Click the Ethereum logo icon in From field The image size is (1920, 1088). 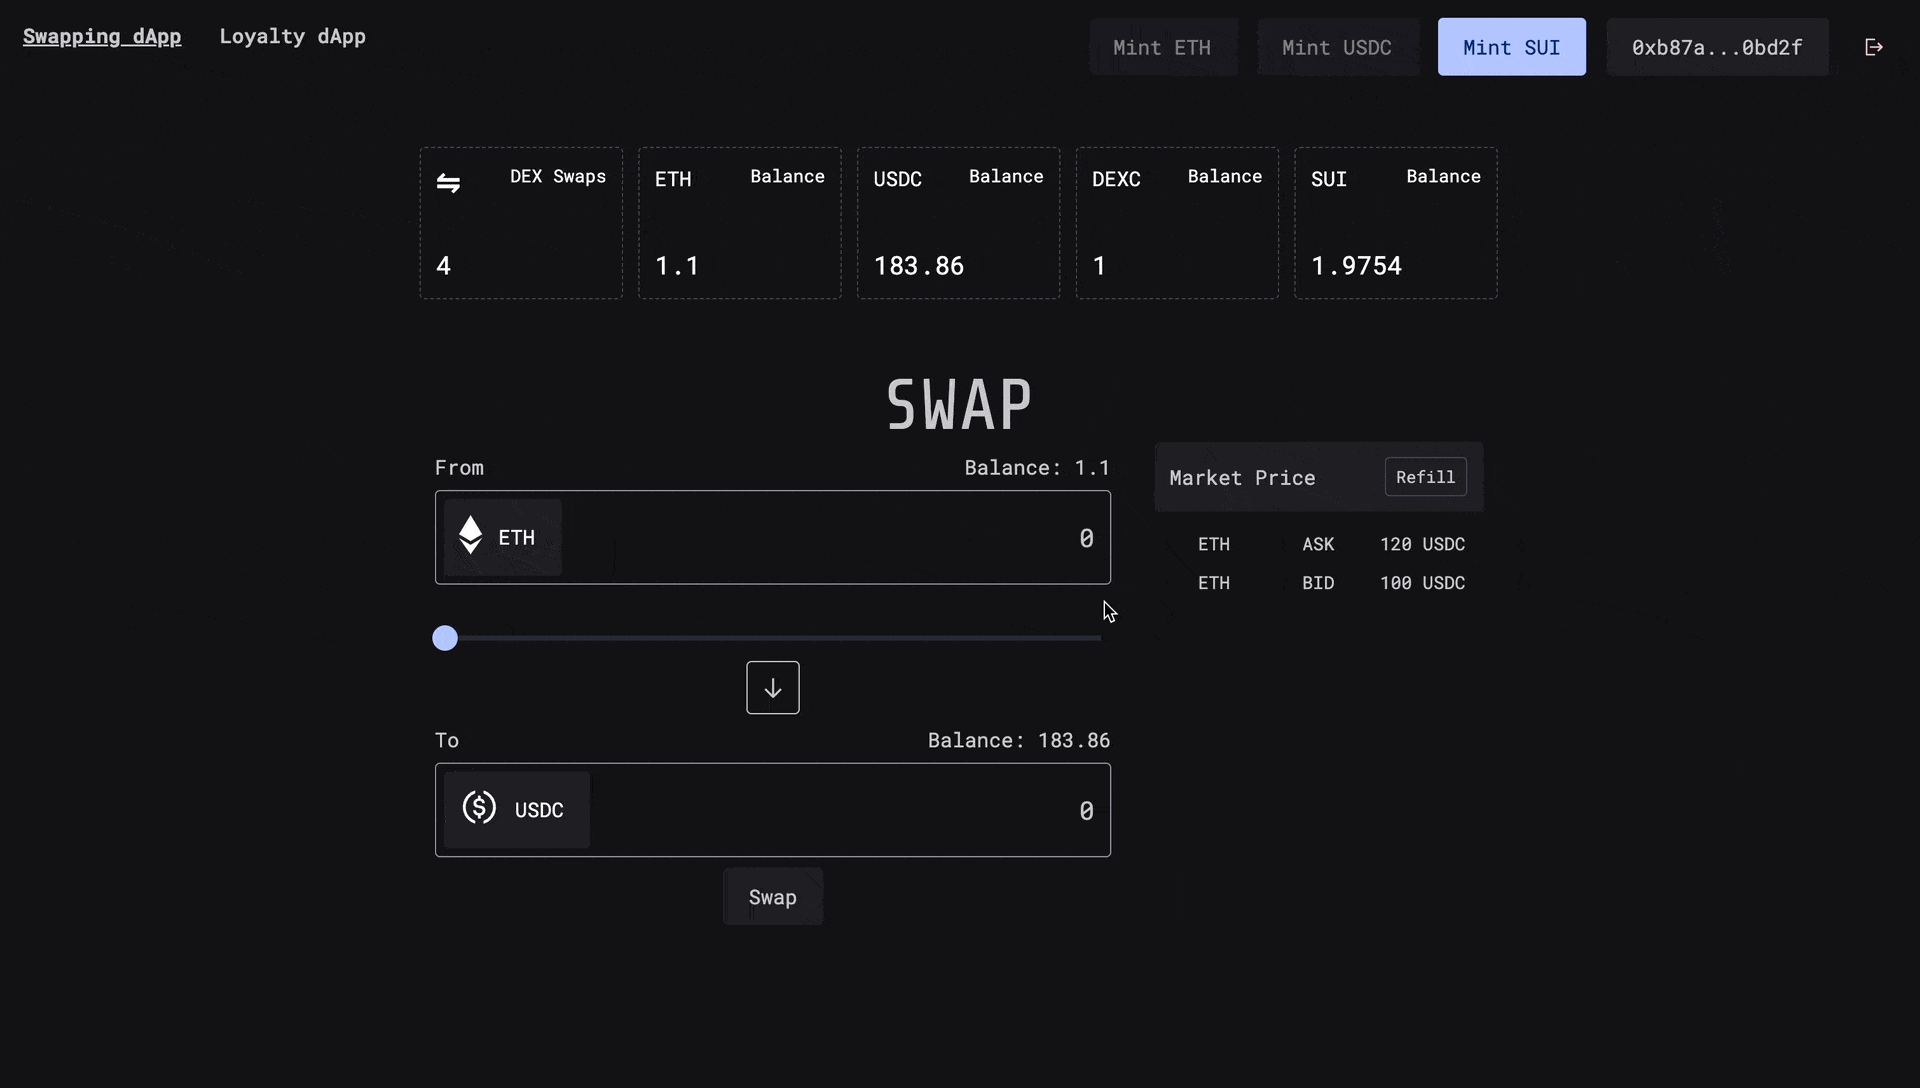(469, 537)
